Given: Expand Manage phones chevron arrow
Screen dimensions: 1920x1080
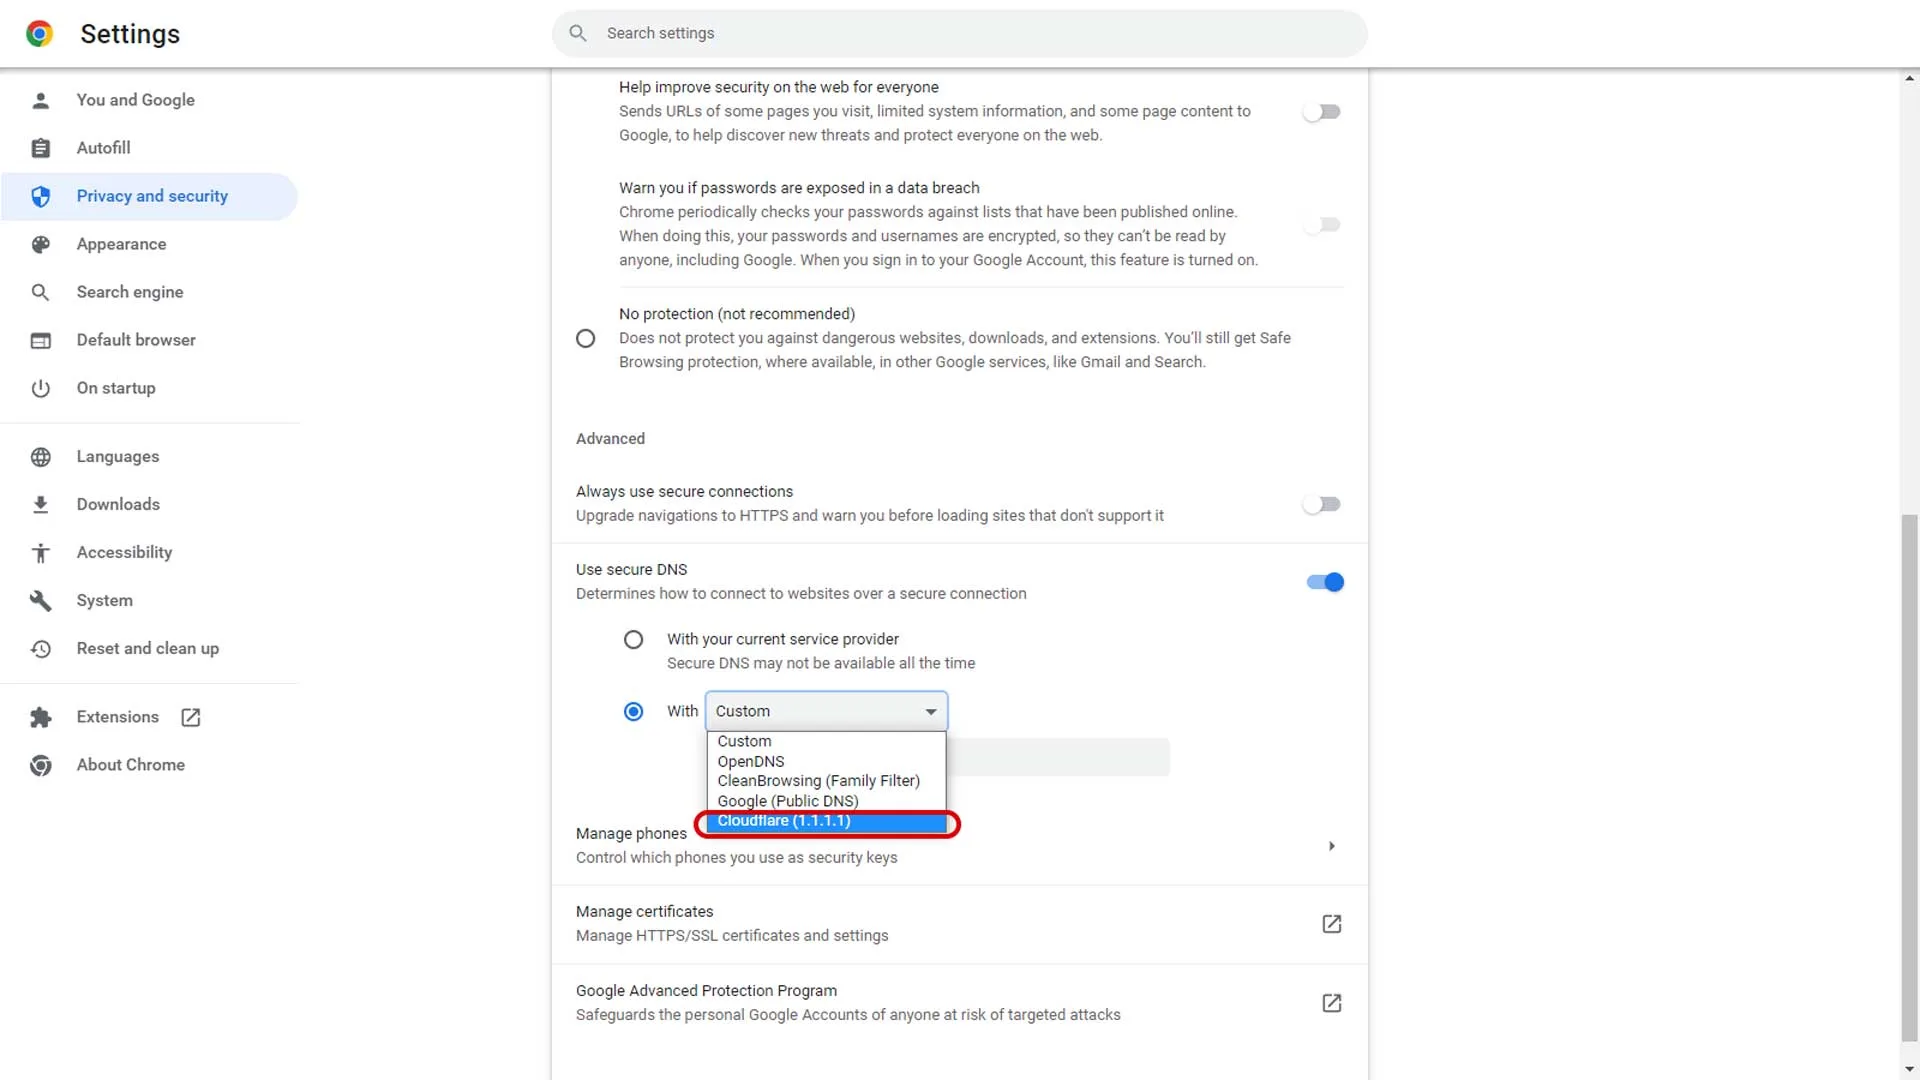Looking at the screenshot, I should (1332, 846).
